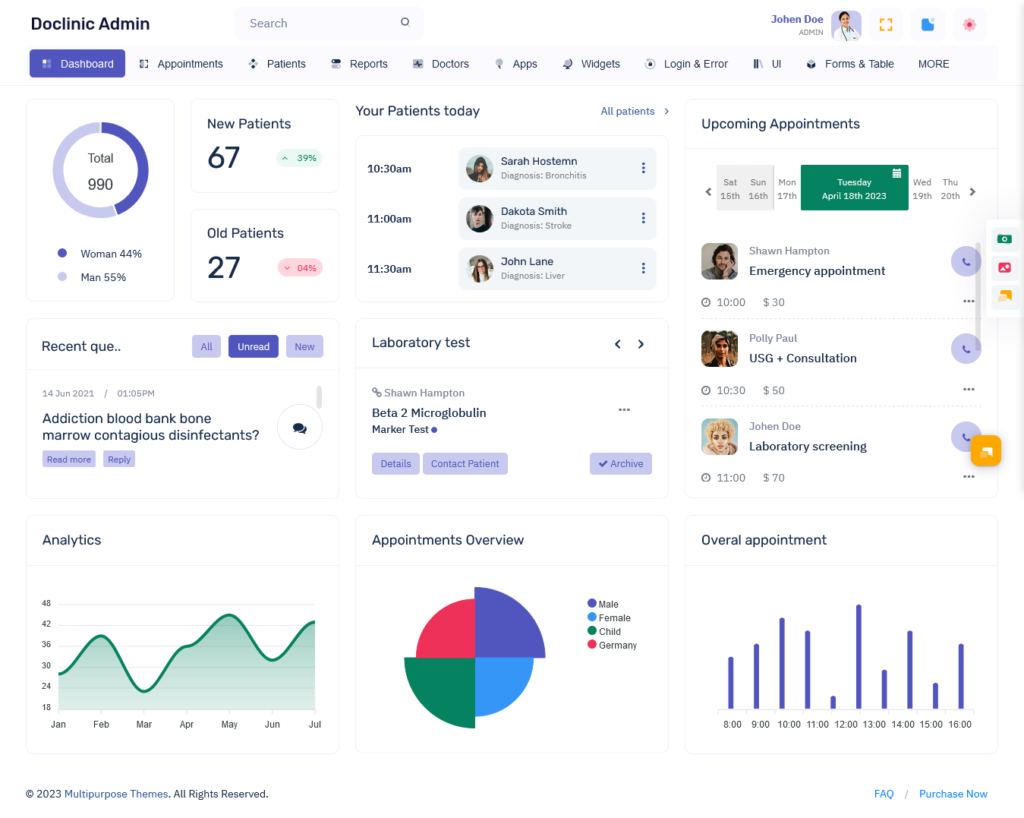Open the FAQ footer link
The image size is (1024, 818).
tap(884, 794)
